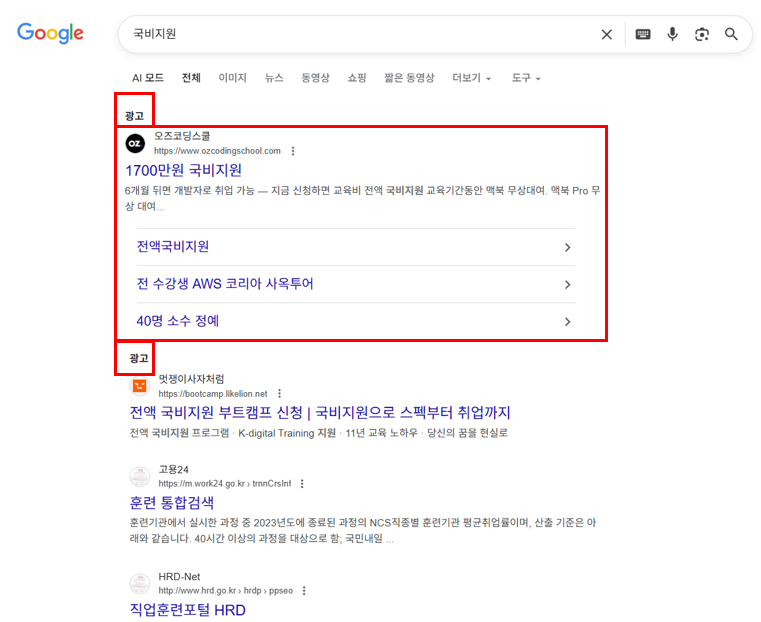Open the 훈련 통합검색 result link
Screen dimensions: 761x622
pos(172,503)
